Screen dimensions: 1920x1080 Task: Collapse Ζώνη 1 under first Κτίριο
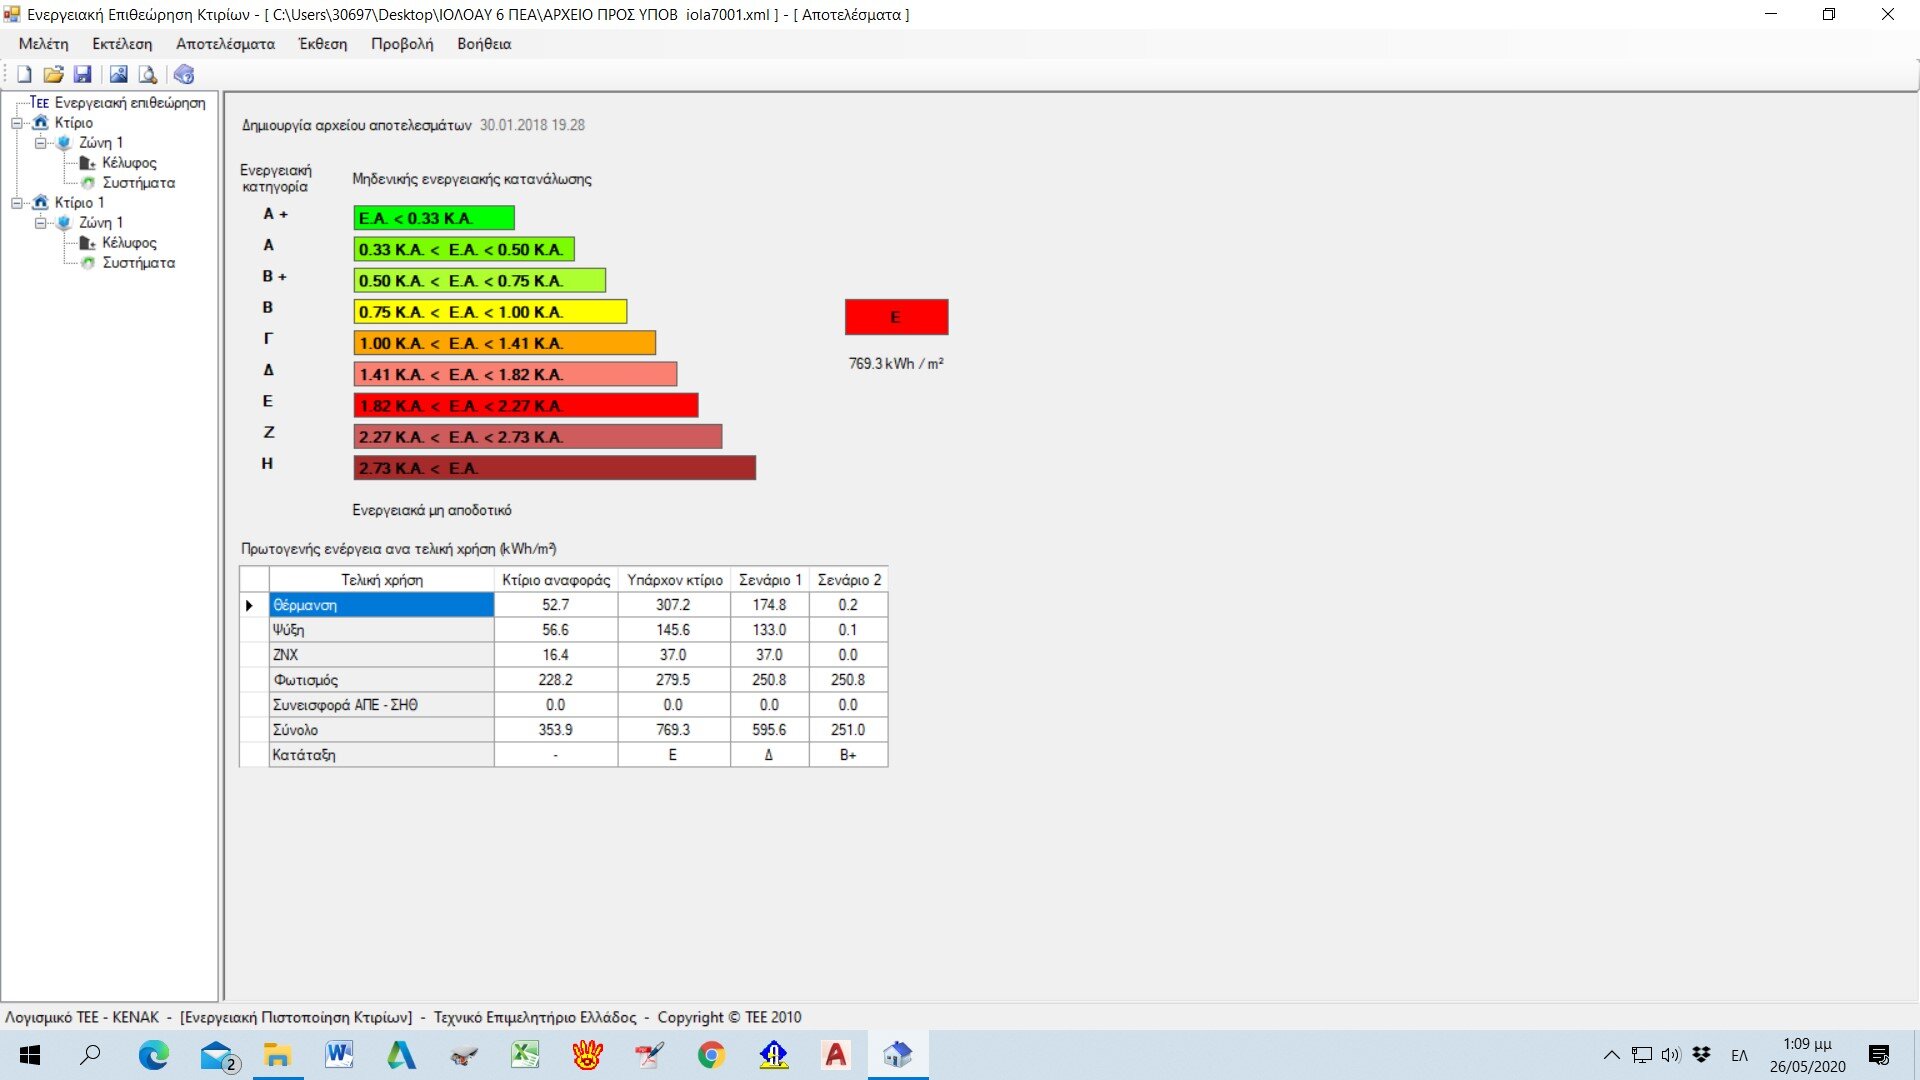pos(41,143)
